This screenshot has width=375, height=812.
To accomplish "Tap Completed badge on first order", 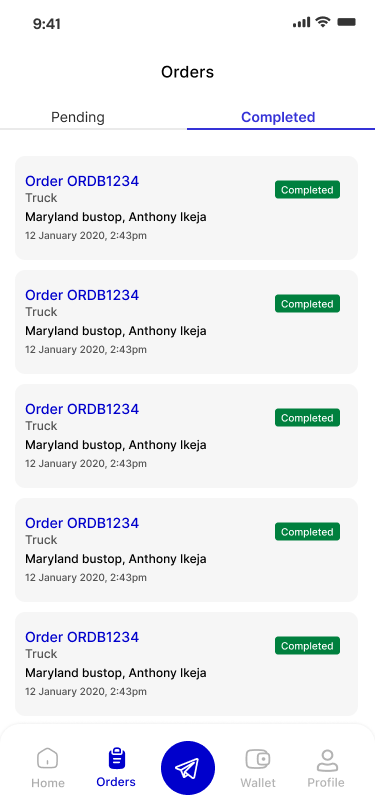I will point(307,190).
